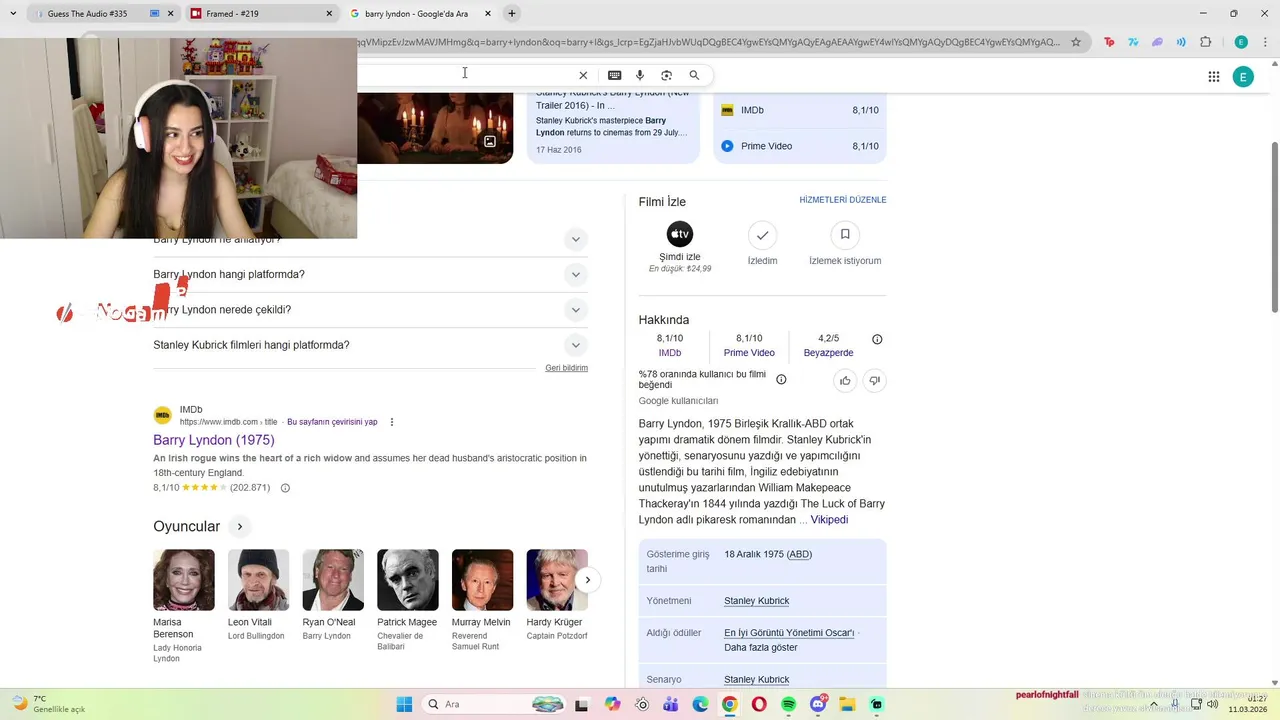Open the Google account avatar on page
1280x720 pixels.
click(x=1243, y=76)
